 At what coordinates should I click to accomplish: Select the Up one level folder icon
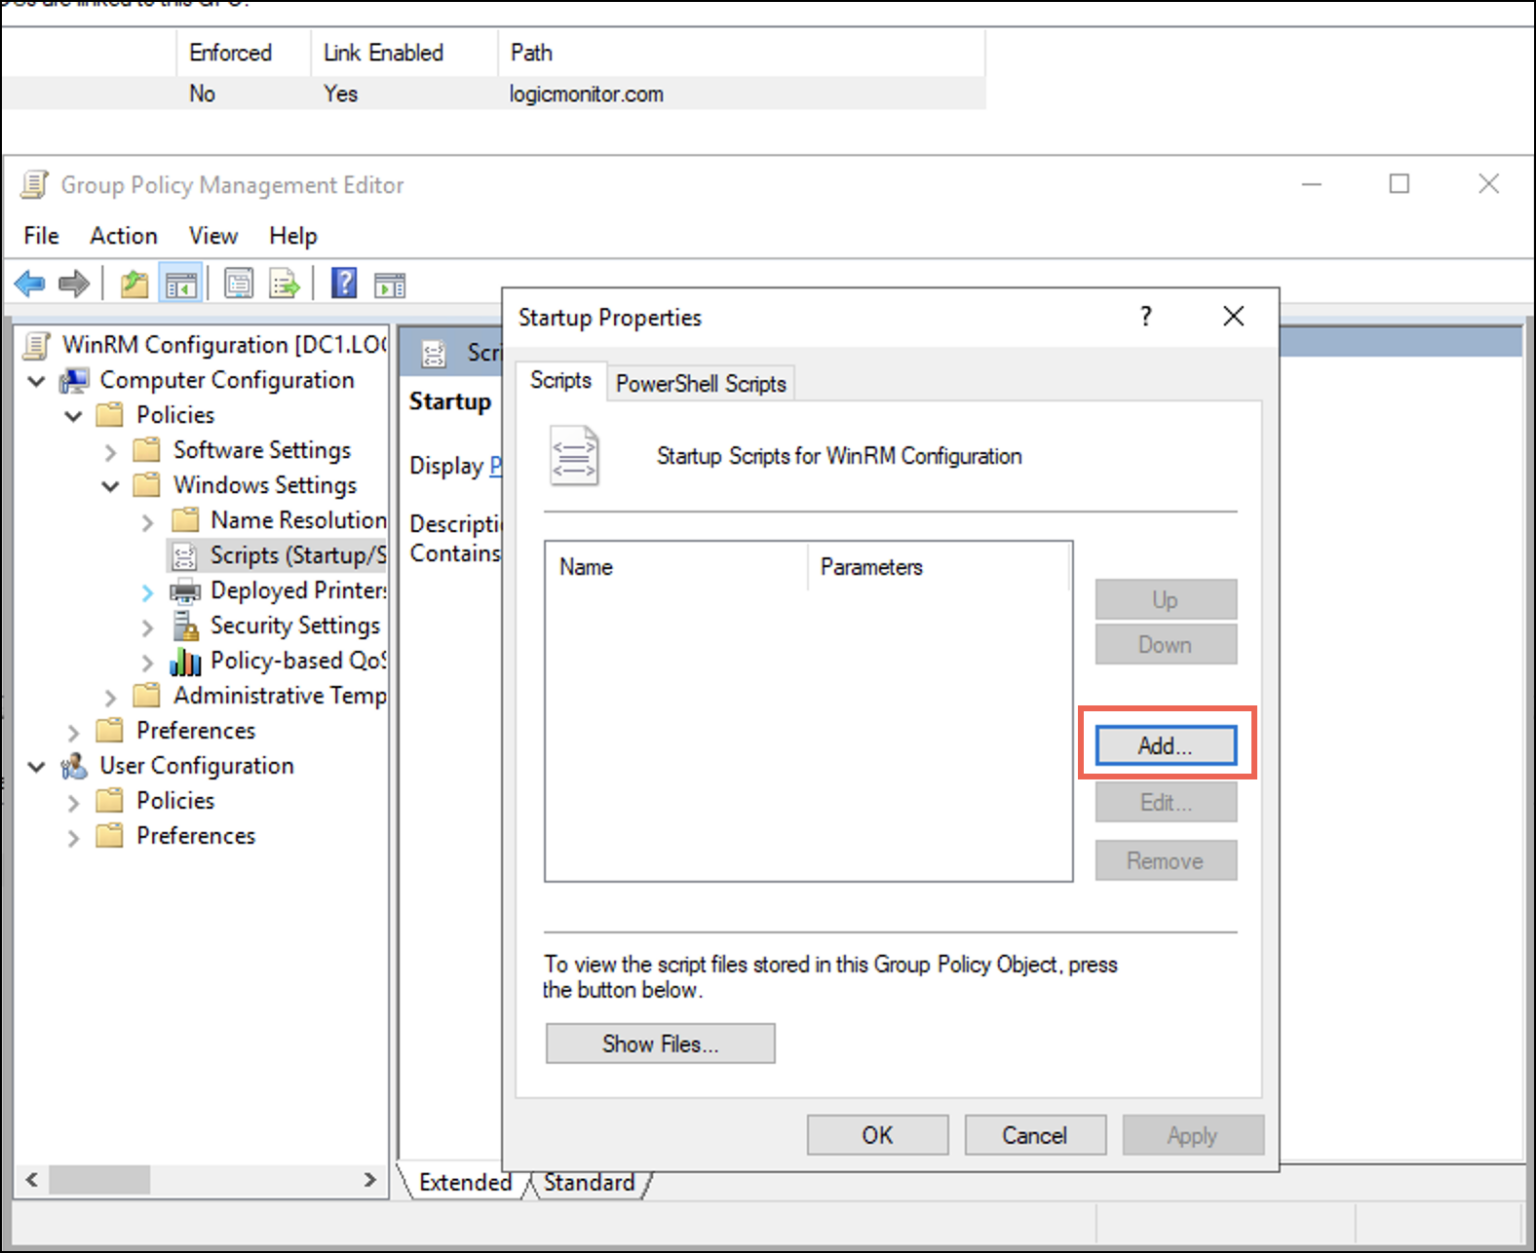[134, 283]
